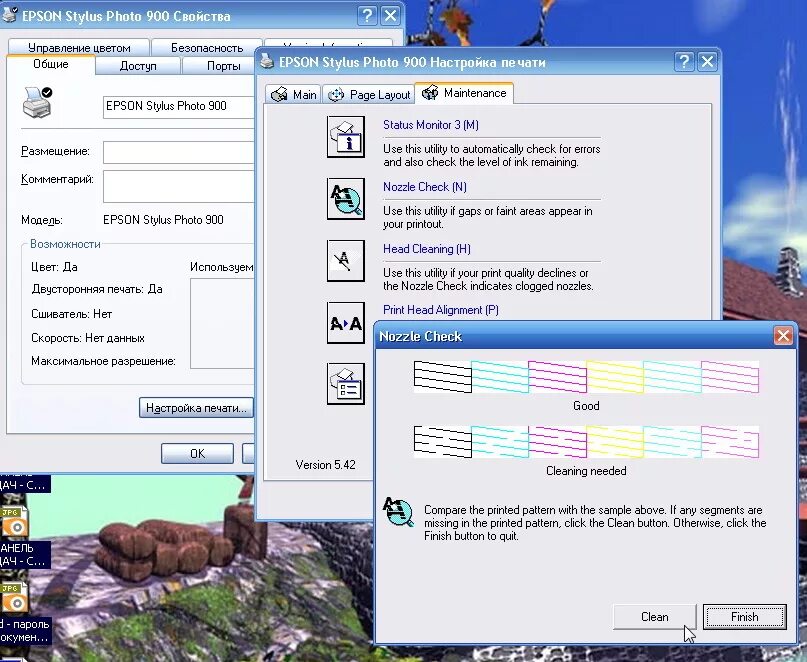This screenshot has height=662, width=807.
Task: Click the Print Head Alignment (P) link
Action: [x=441, y=310]
